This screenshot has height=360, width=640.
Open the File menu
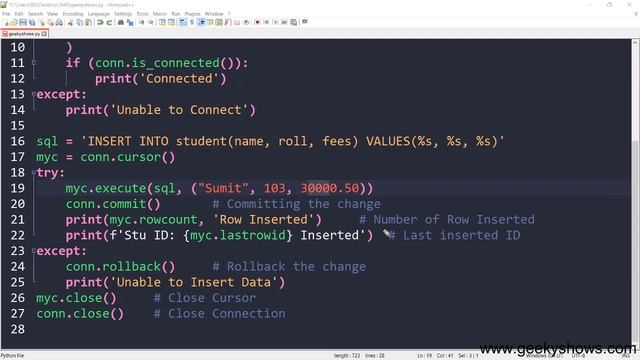pyautogui.click(x=6, y=14)
